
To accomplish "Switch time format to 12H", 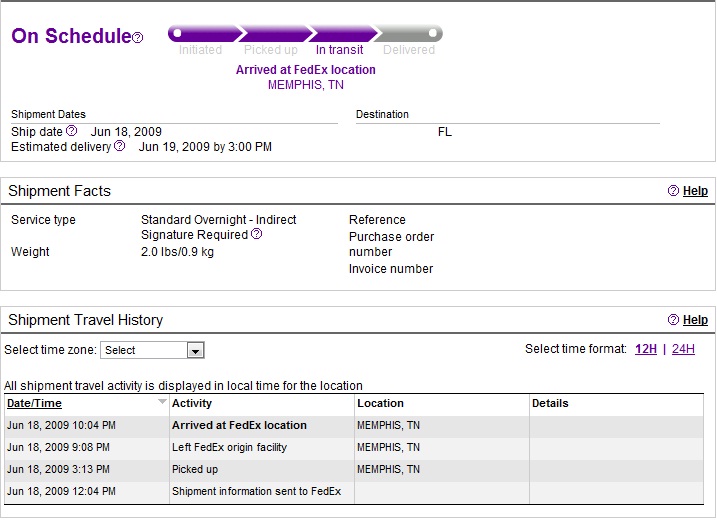I will [x=645, y=349].
